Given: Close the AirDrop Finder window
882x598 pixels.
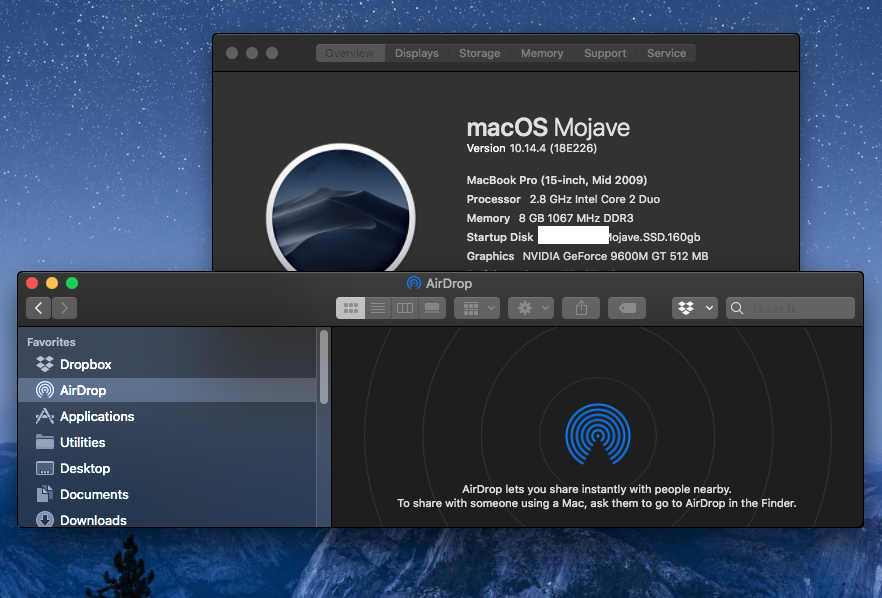Looking at the screenshot, I should pos(32,283).
